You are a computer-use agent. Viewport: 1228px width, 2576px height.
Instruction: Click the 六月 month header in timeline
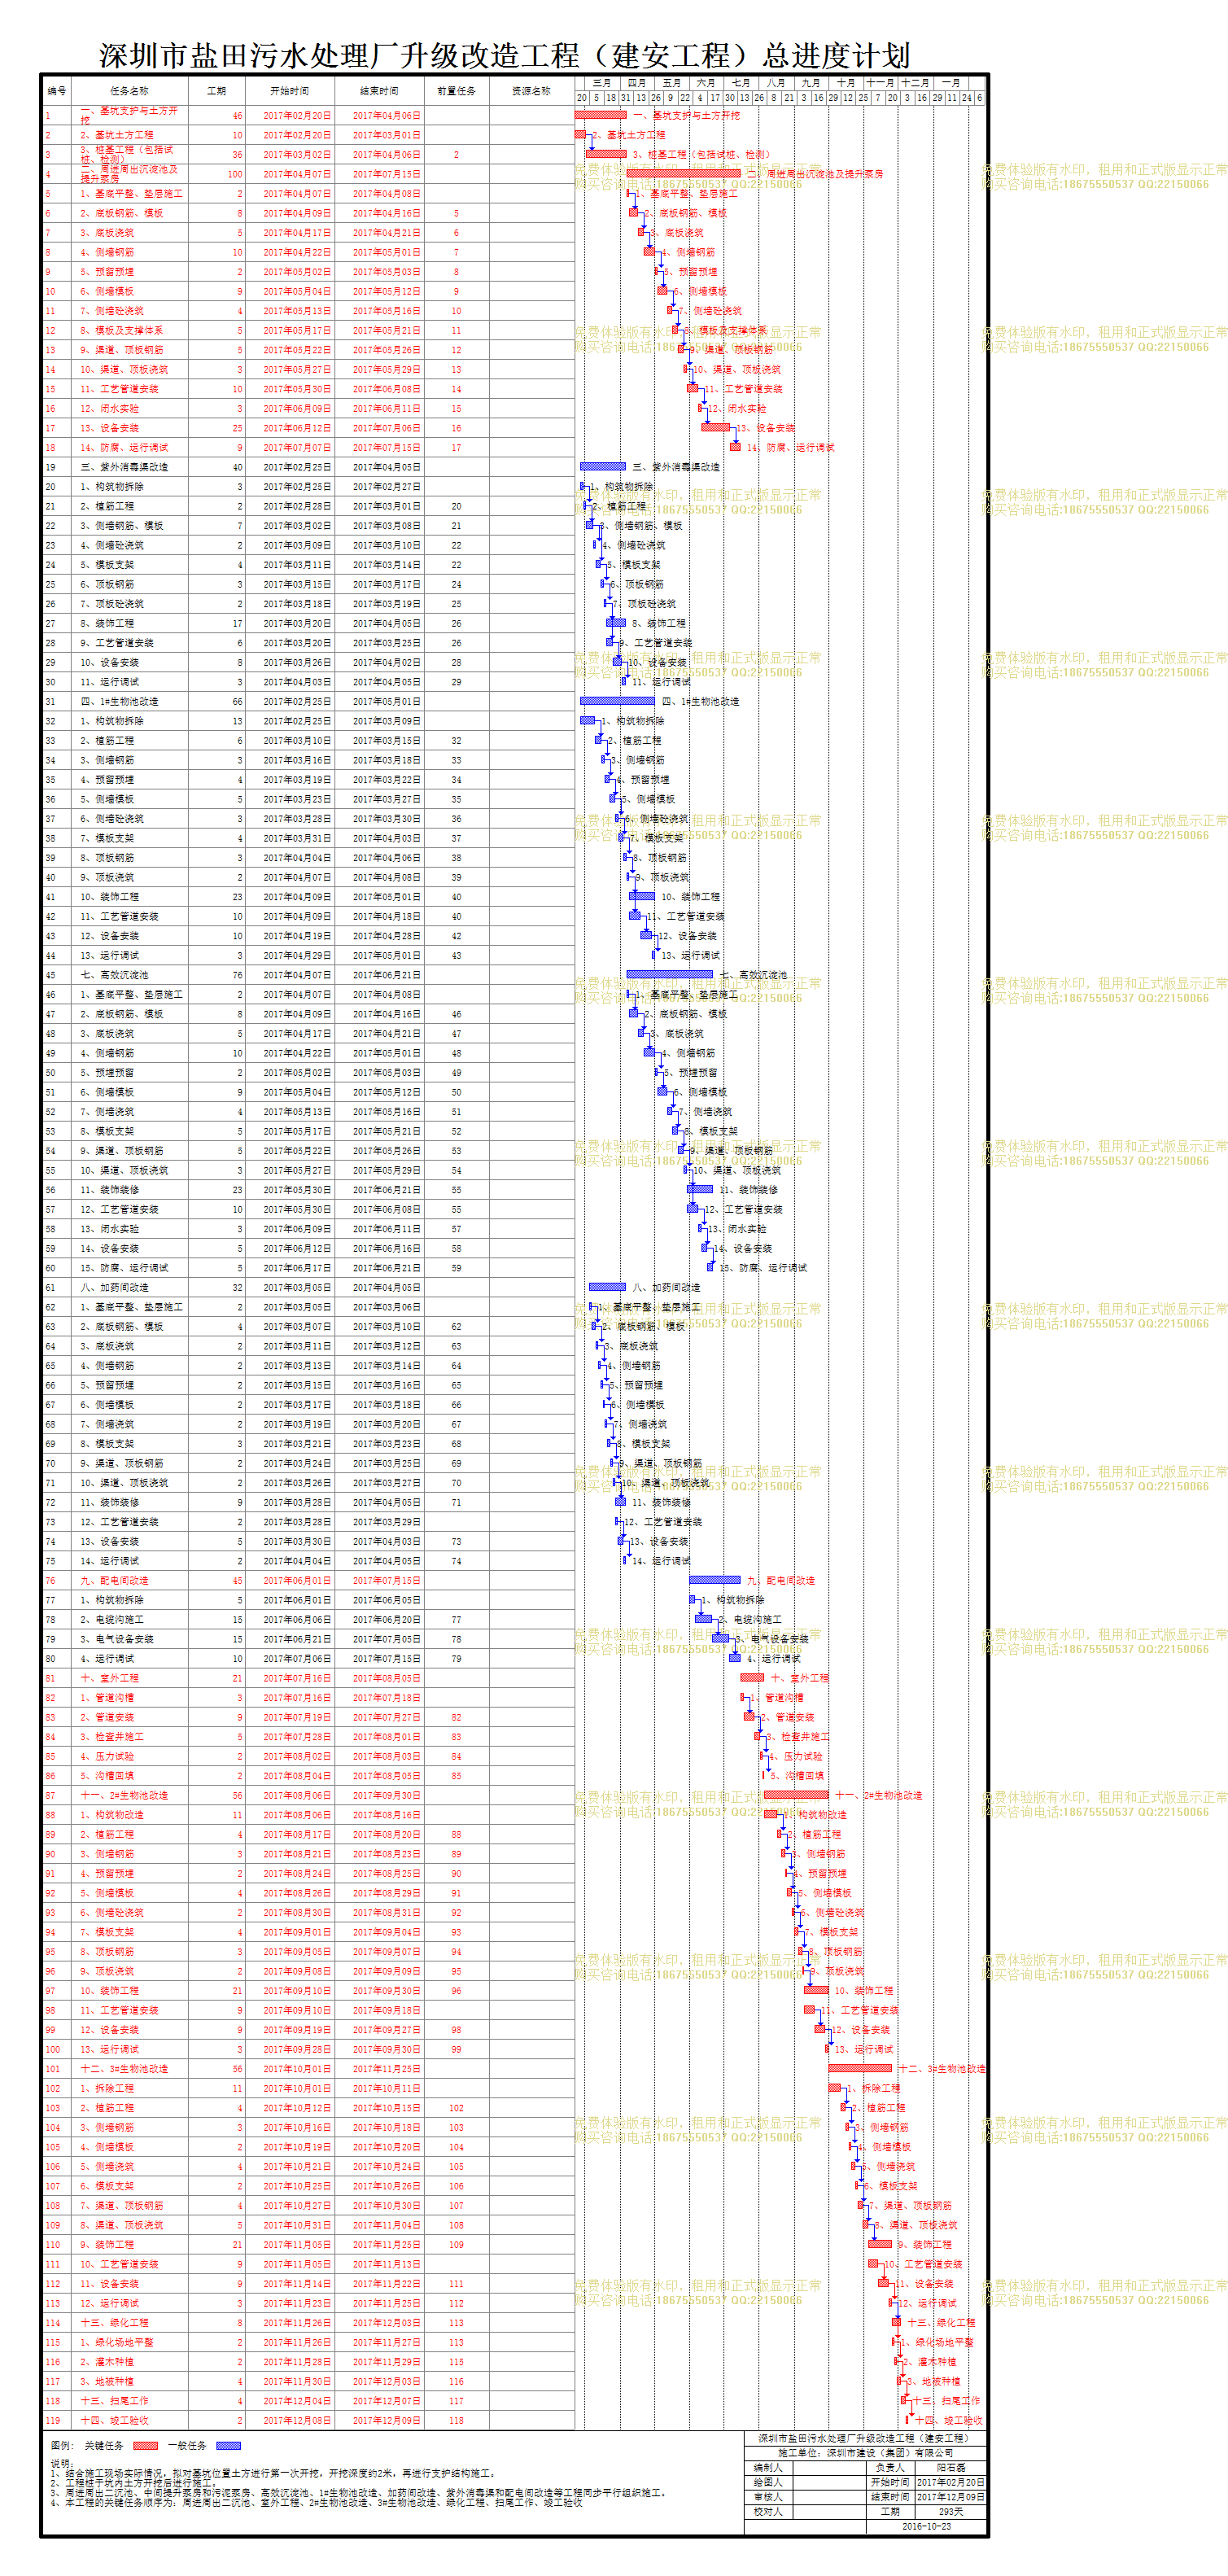tap(706, 82)
